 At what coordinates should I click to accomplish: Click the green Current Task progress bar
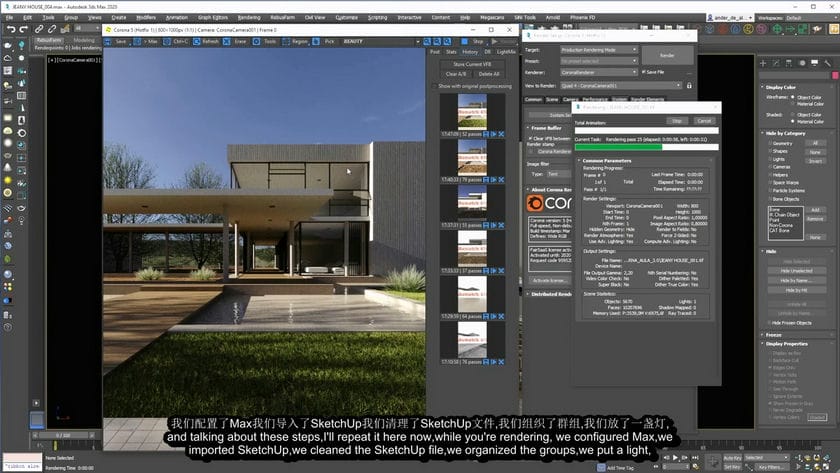tap(646, 147)
